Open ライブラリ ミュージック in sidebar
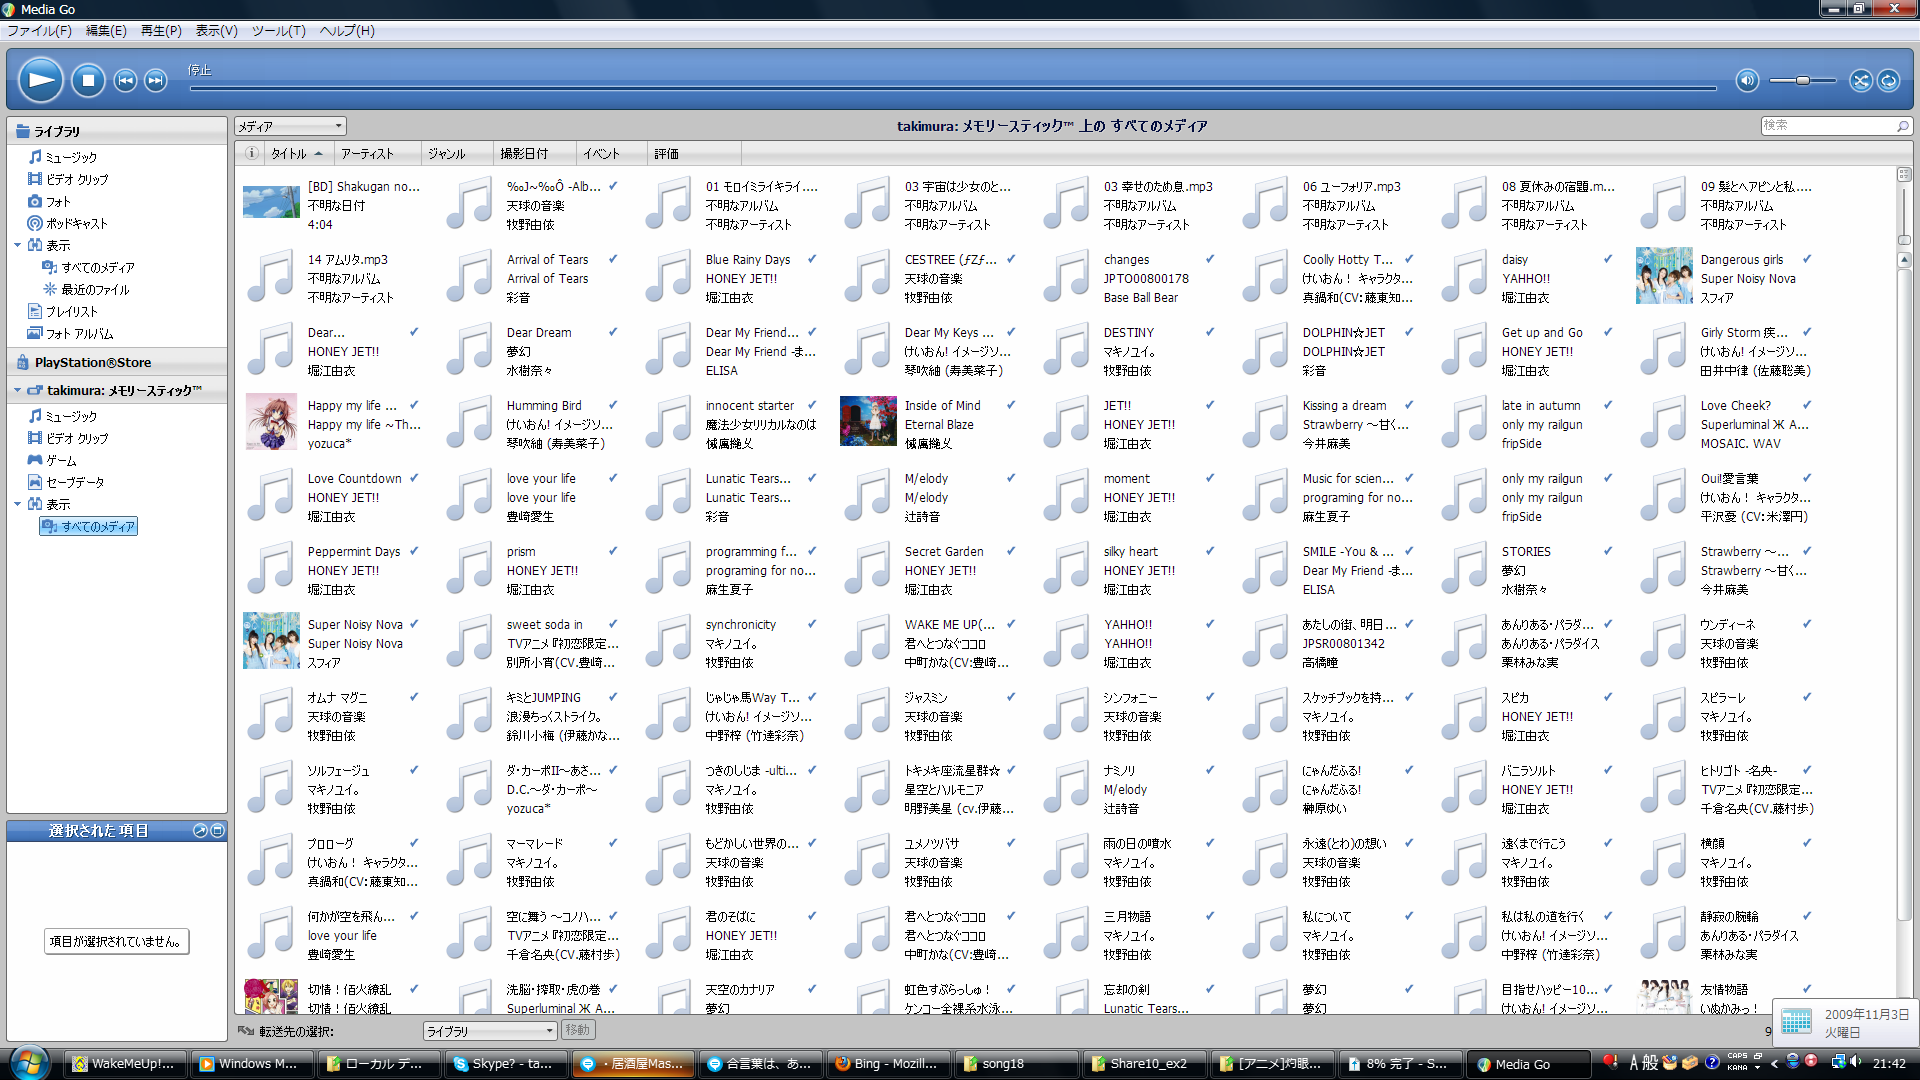The image size is (1920, 1080). point(62,157)
